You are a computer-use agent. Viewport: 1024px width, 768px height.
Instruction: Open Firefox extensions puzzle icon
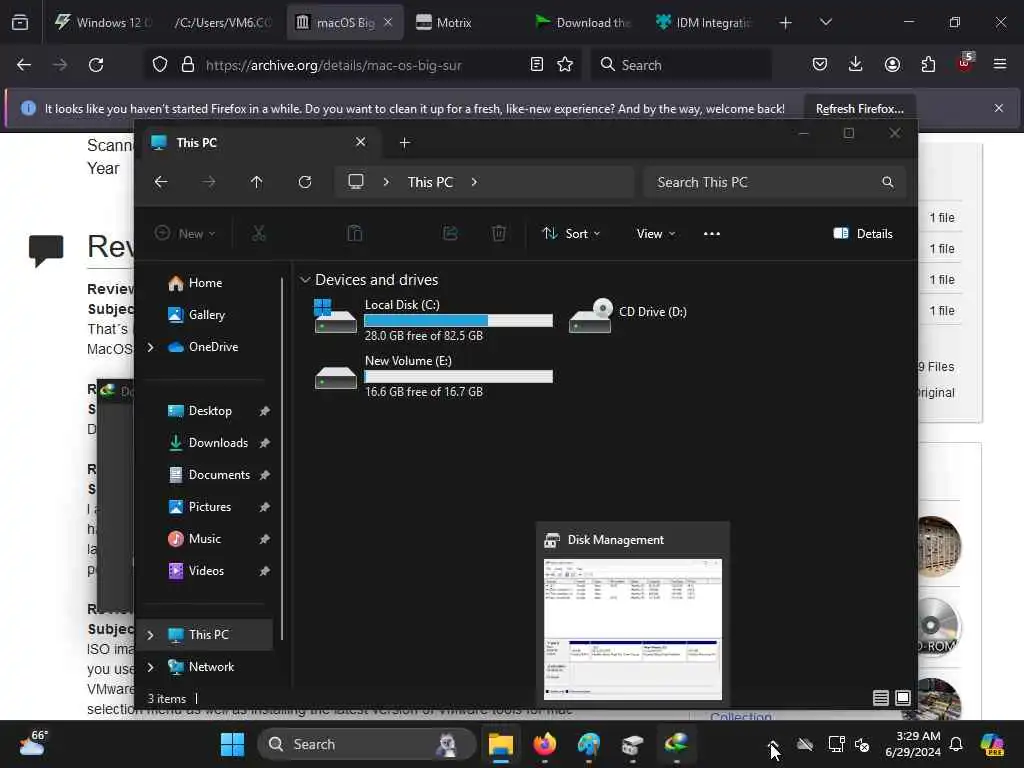tap(928, 64)
